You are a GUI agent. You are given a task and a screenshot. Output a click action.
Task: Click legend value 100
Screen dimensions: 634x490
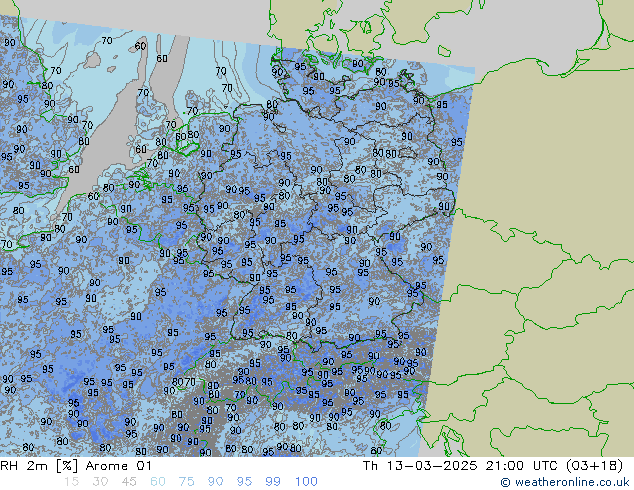(306, 482)
